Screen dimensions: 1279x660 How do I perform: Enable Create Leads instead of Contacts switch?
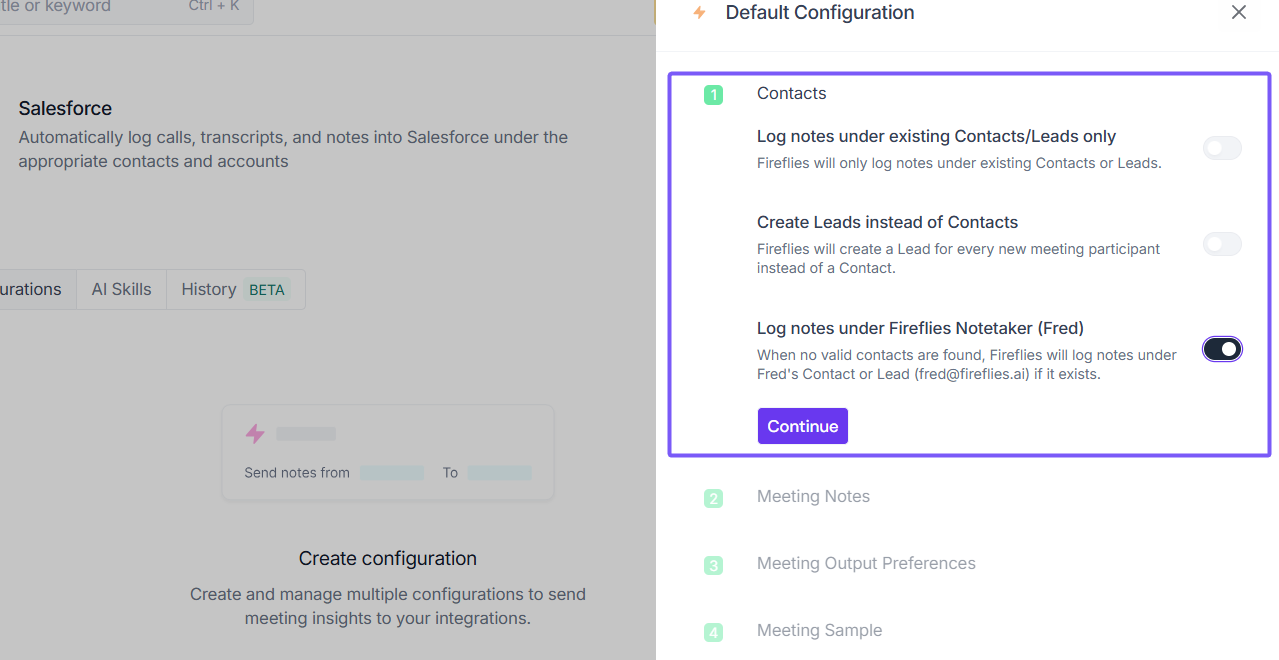[1222, 244]
